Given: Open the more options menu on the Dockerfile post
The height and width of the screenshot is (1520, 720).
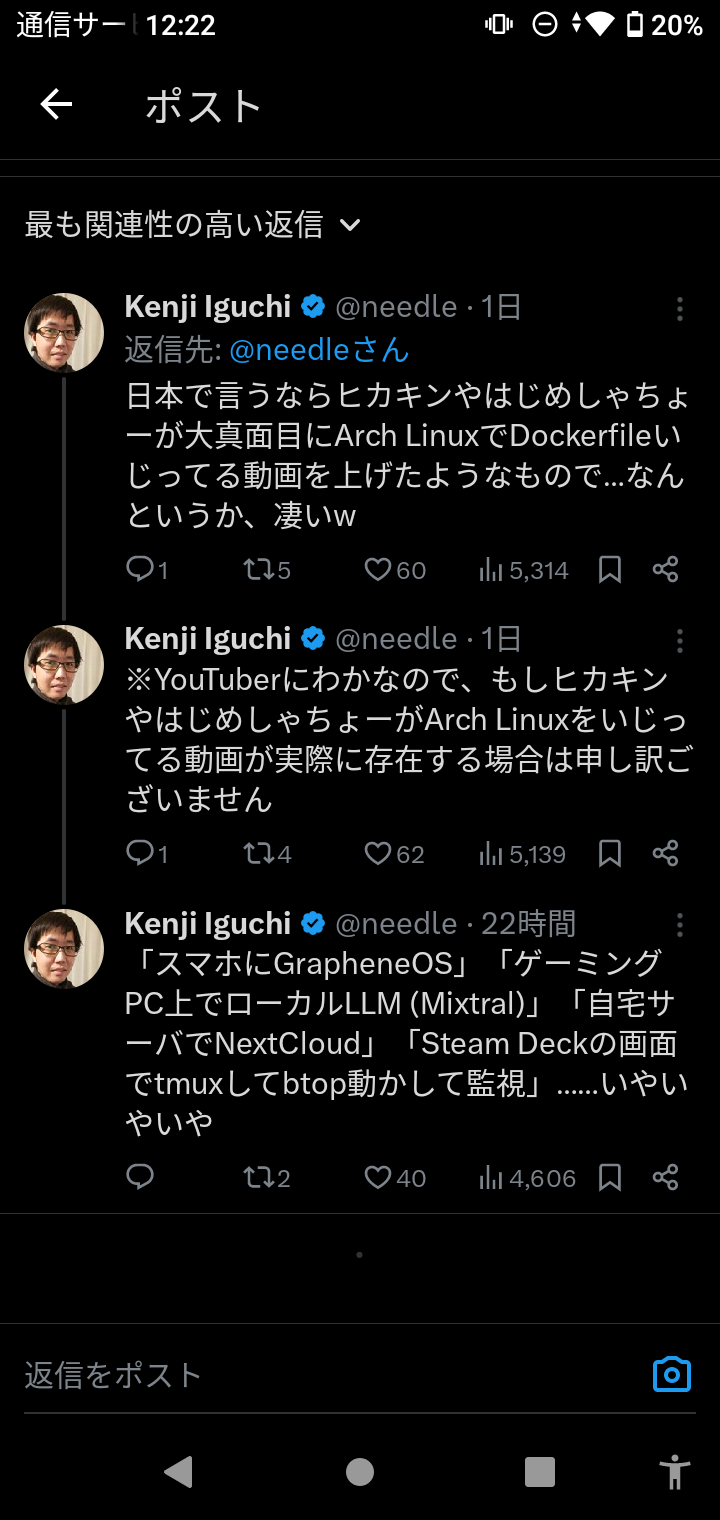Looking at the screenshot, I should coord(679,308).
